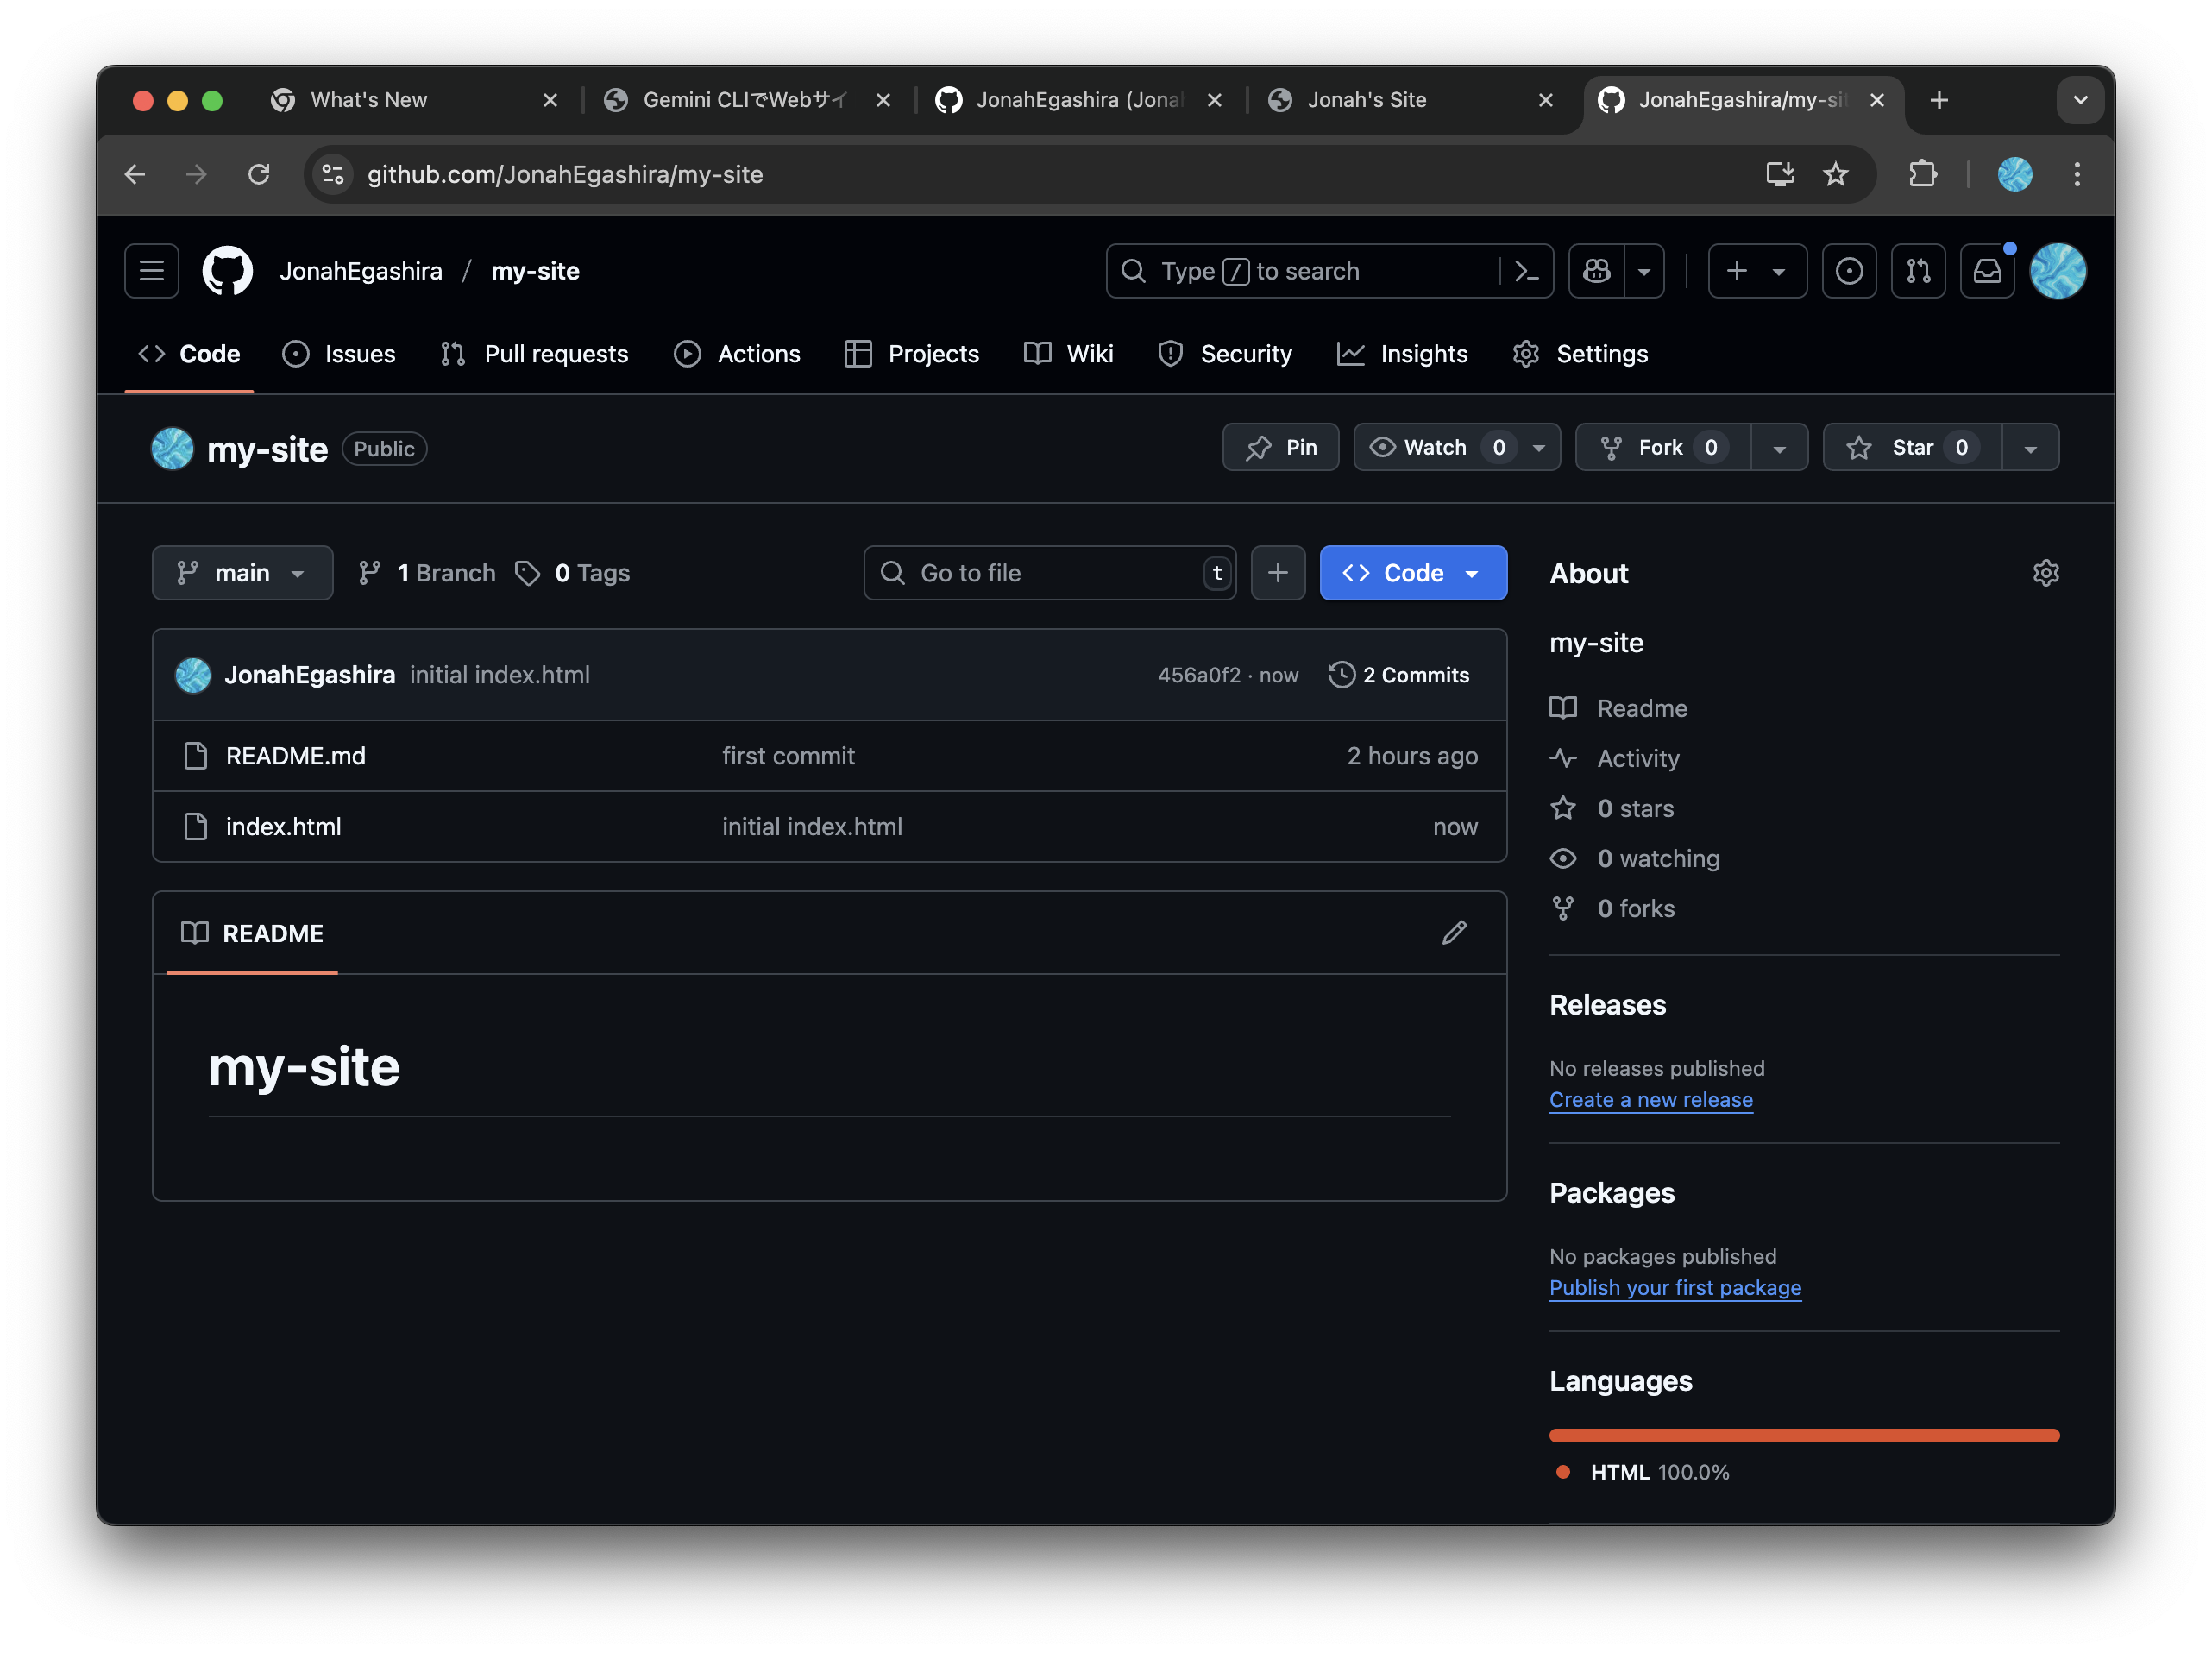Open the Copilot chat icon

tap(1595, 270)
